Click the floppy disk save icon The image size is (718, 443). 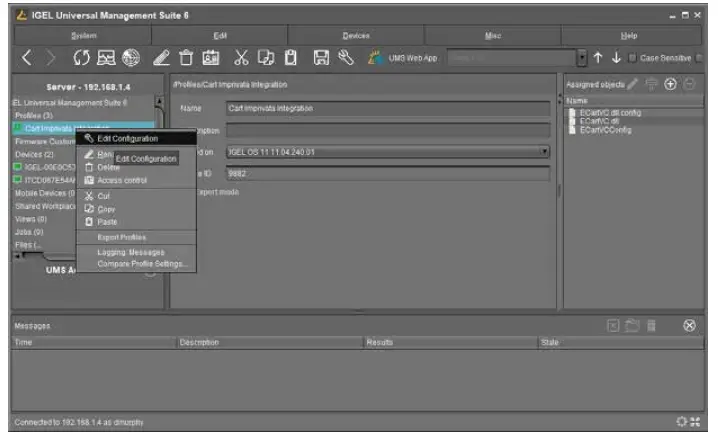click(321, 58)
